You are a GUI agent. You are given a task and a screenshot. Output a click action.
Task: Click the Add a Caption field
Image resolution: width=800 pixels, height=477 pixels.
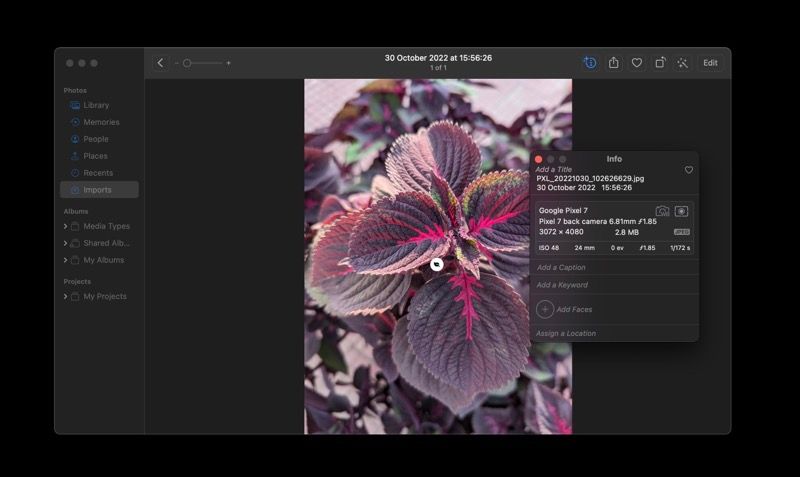click(613, 268)
